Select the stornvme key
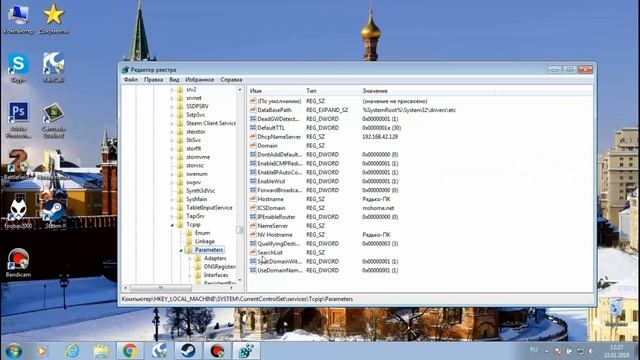The height and width of the screenshot is (360, 640). tap(198, 157)
